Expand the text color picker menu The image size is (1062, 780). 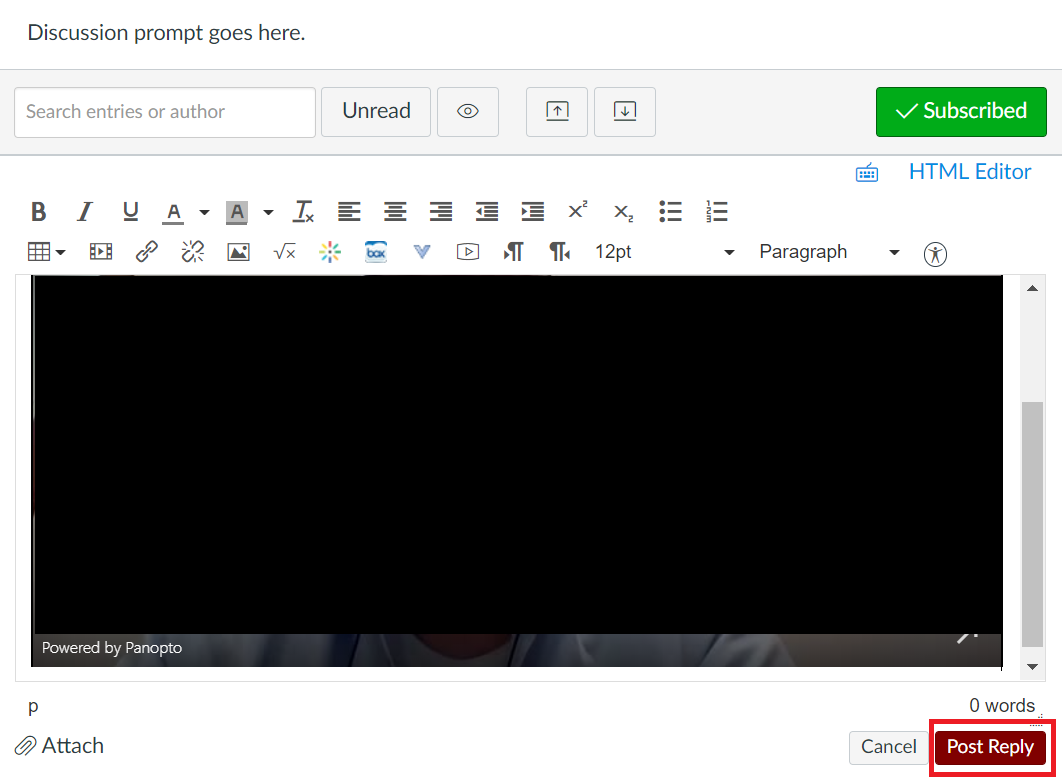204,211
